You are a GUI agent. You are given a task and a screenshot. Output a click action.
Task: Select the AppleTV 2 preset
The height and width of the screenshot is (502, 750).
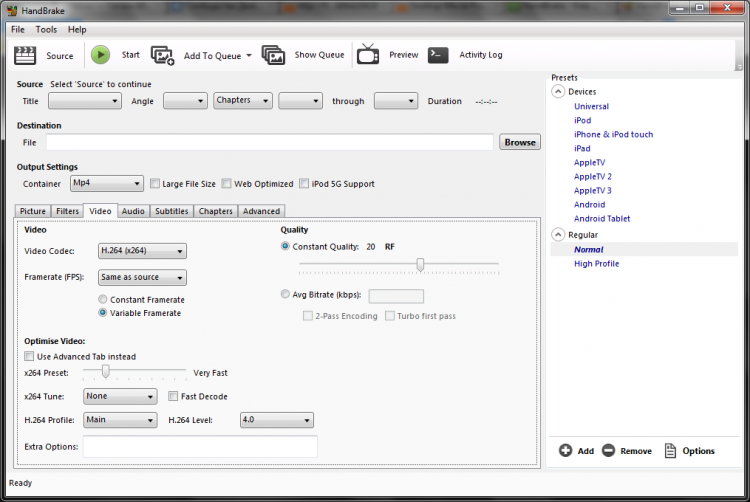coord(593,176)
